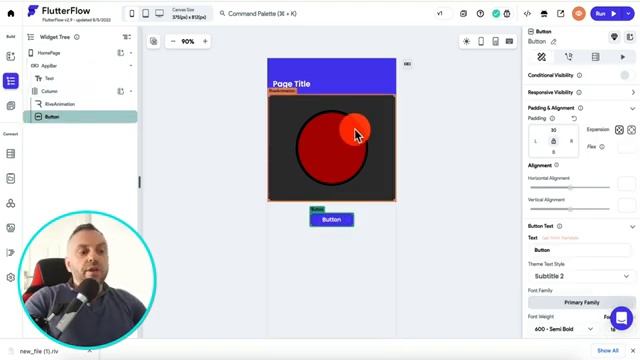
Task: Zoom in canvas with plus button
Action: [205, 41]
